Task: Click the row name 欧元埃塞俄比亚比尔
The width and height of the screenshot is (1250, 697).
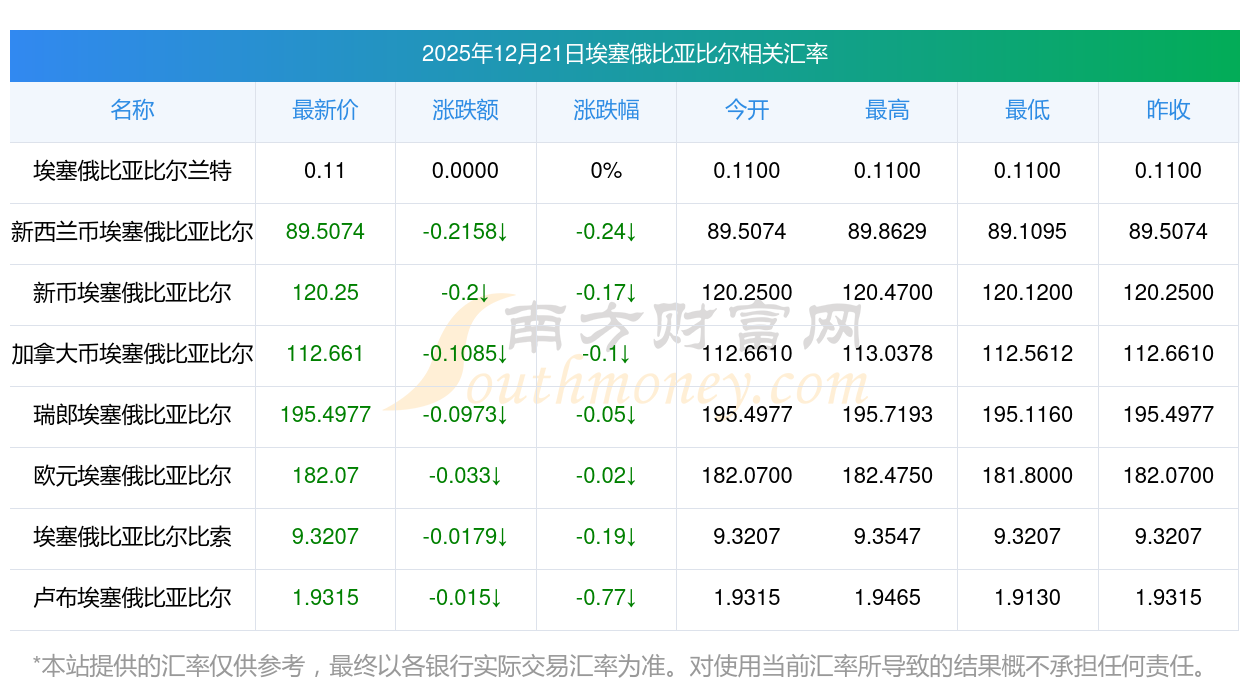Action: click(132, 476)
